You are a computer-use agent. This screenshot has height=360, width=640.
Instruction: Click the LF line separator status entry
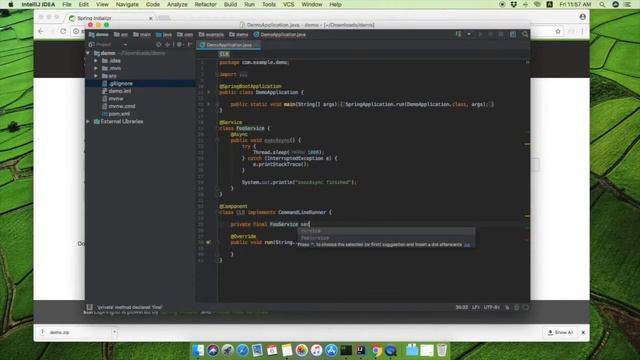tap(476, 307)
